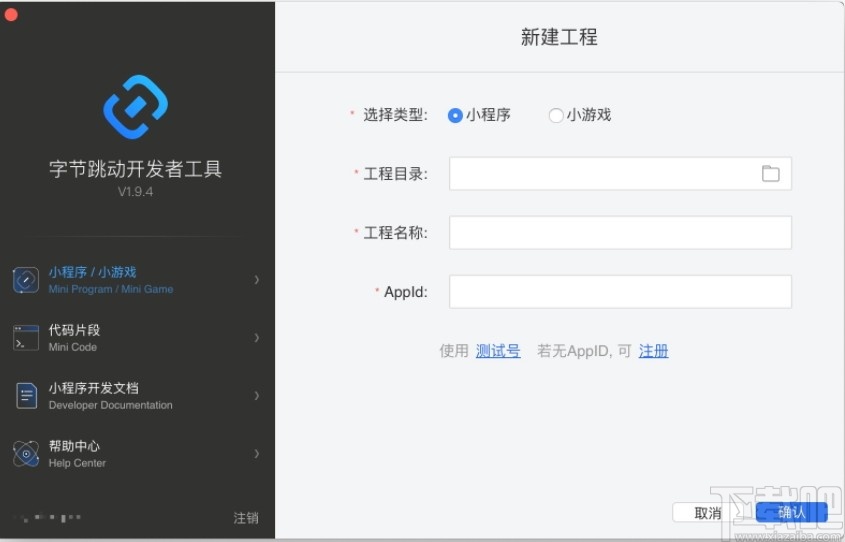Image resolution: width=845 pixels, height=542 pixels.
Task: Focus the AppId input field
Action: click(x=620, y=291)
